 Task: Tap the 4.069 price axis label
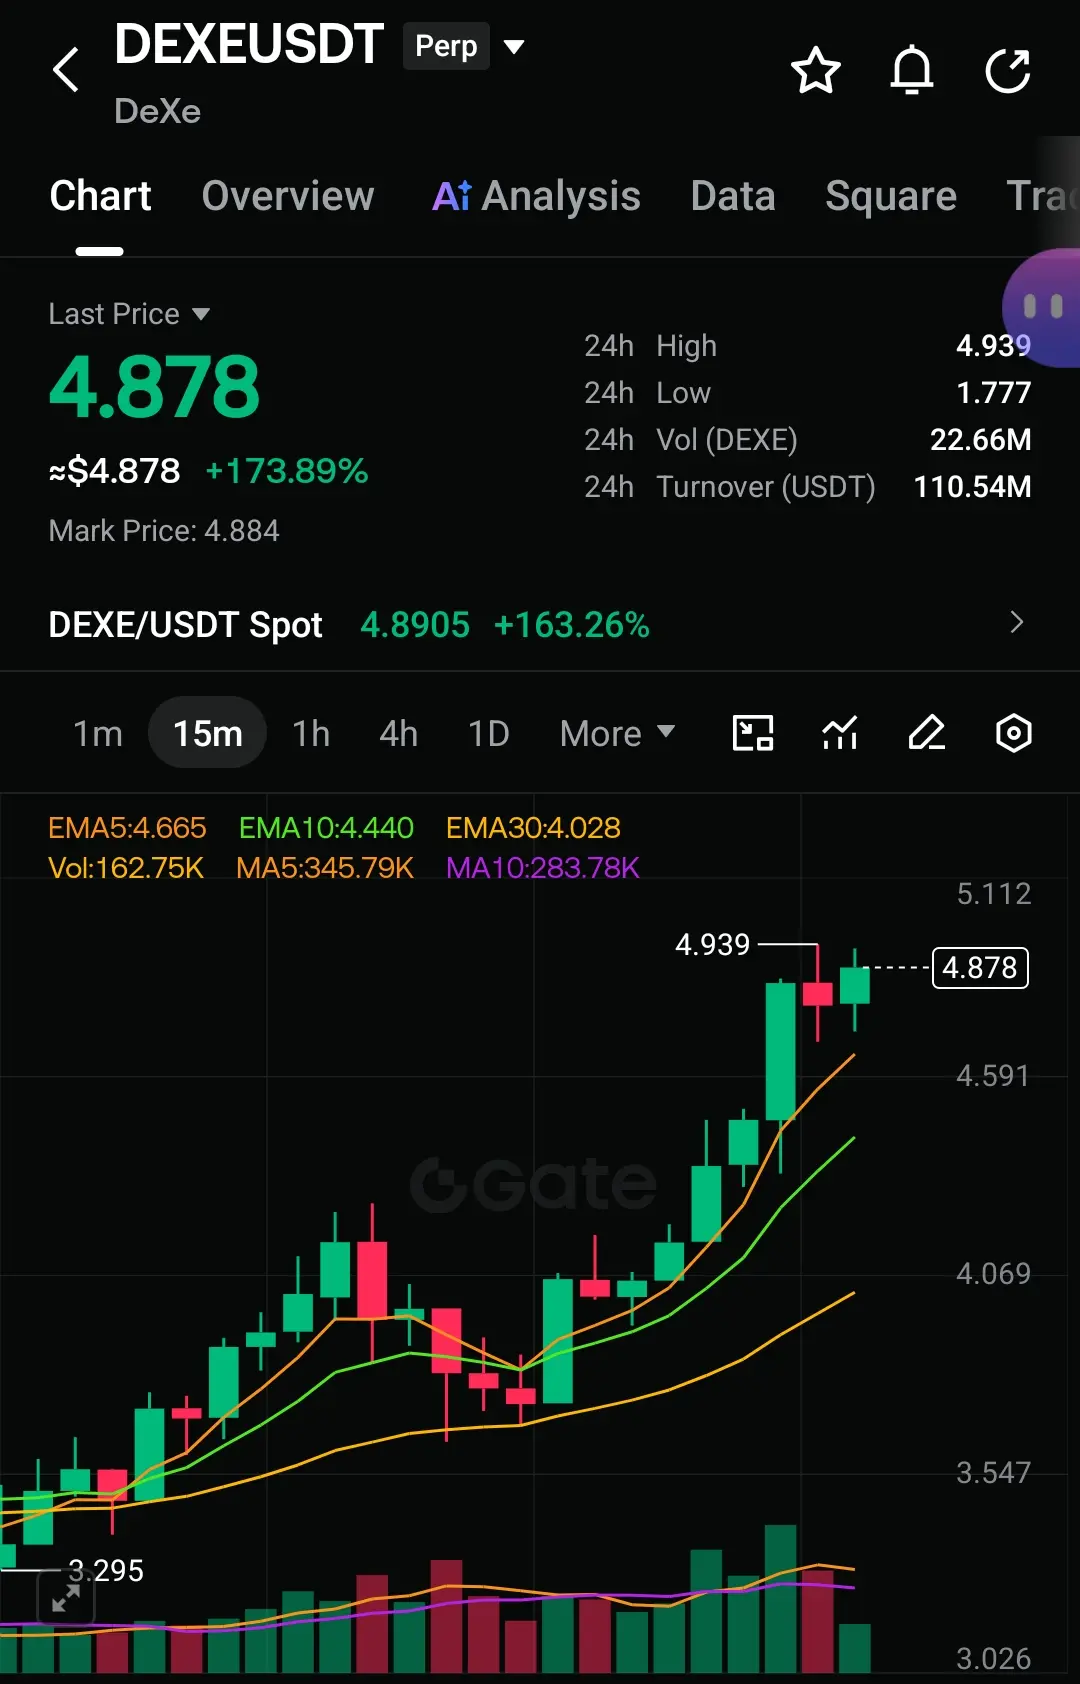993,1274
